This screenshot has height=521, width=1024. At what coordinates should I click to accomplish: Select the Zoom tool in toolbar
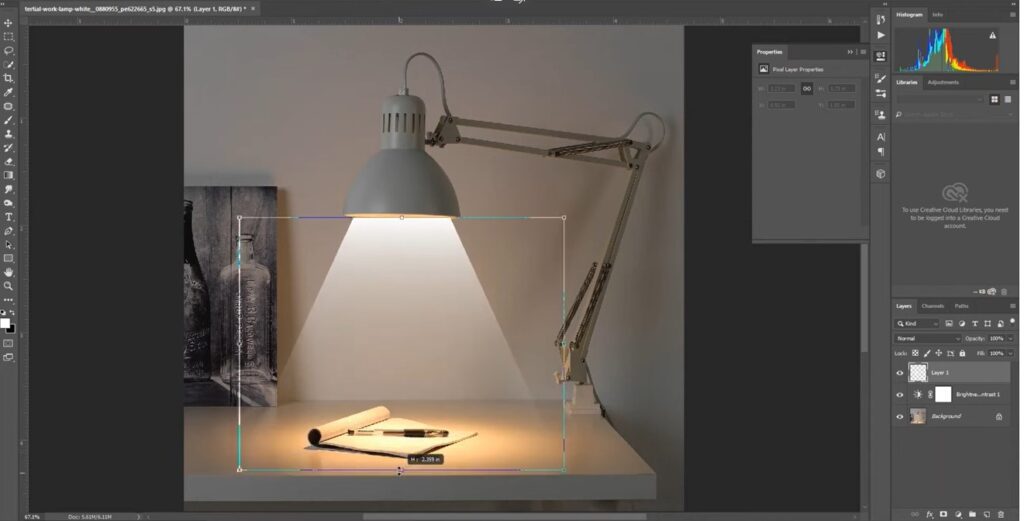pos(9,286)
